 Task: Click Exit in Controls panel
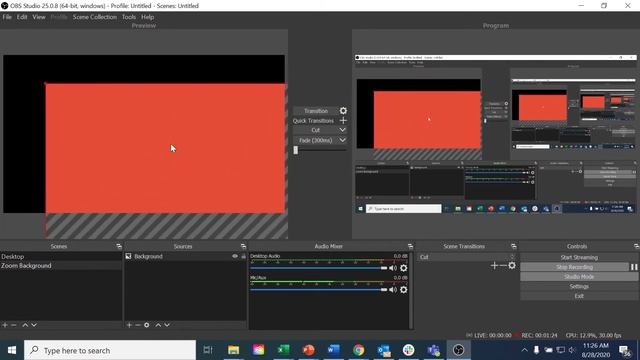click(x=579, y=296)
